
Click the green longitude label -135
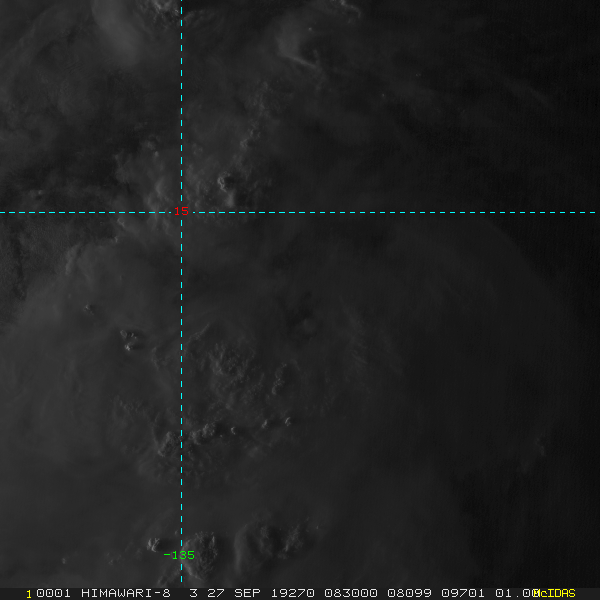(179, 555)
